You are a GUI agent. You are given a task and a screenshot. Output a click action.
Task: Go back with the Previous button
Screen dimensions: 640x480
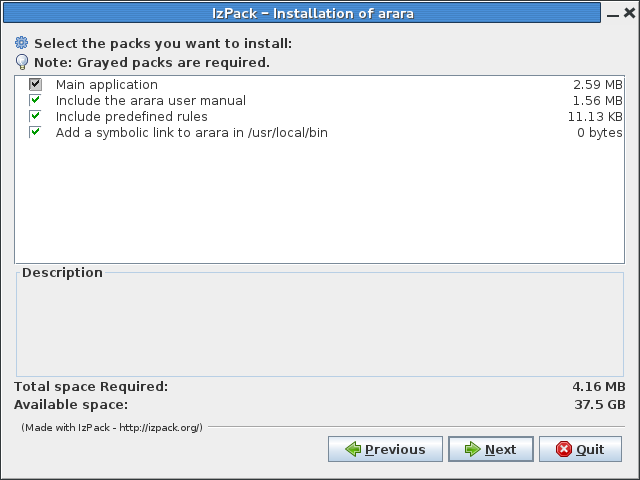point(384,450)
